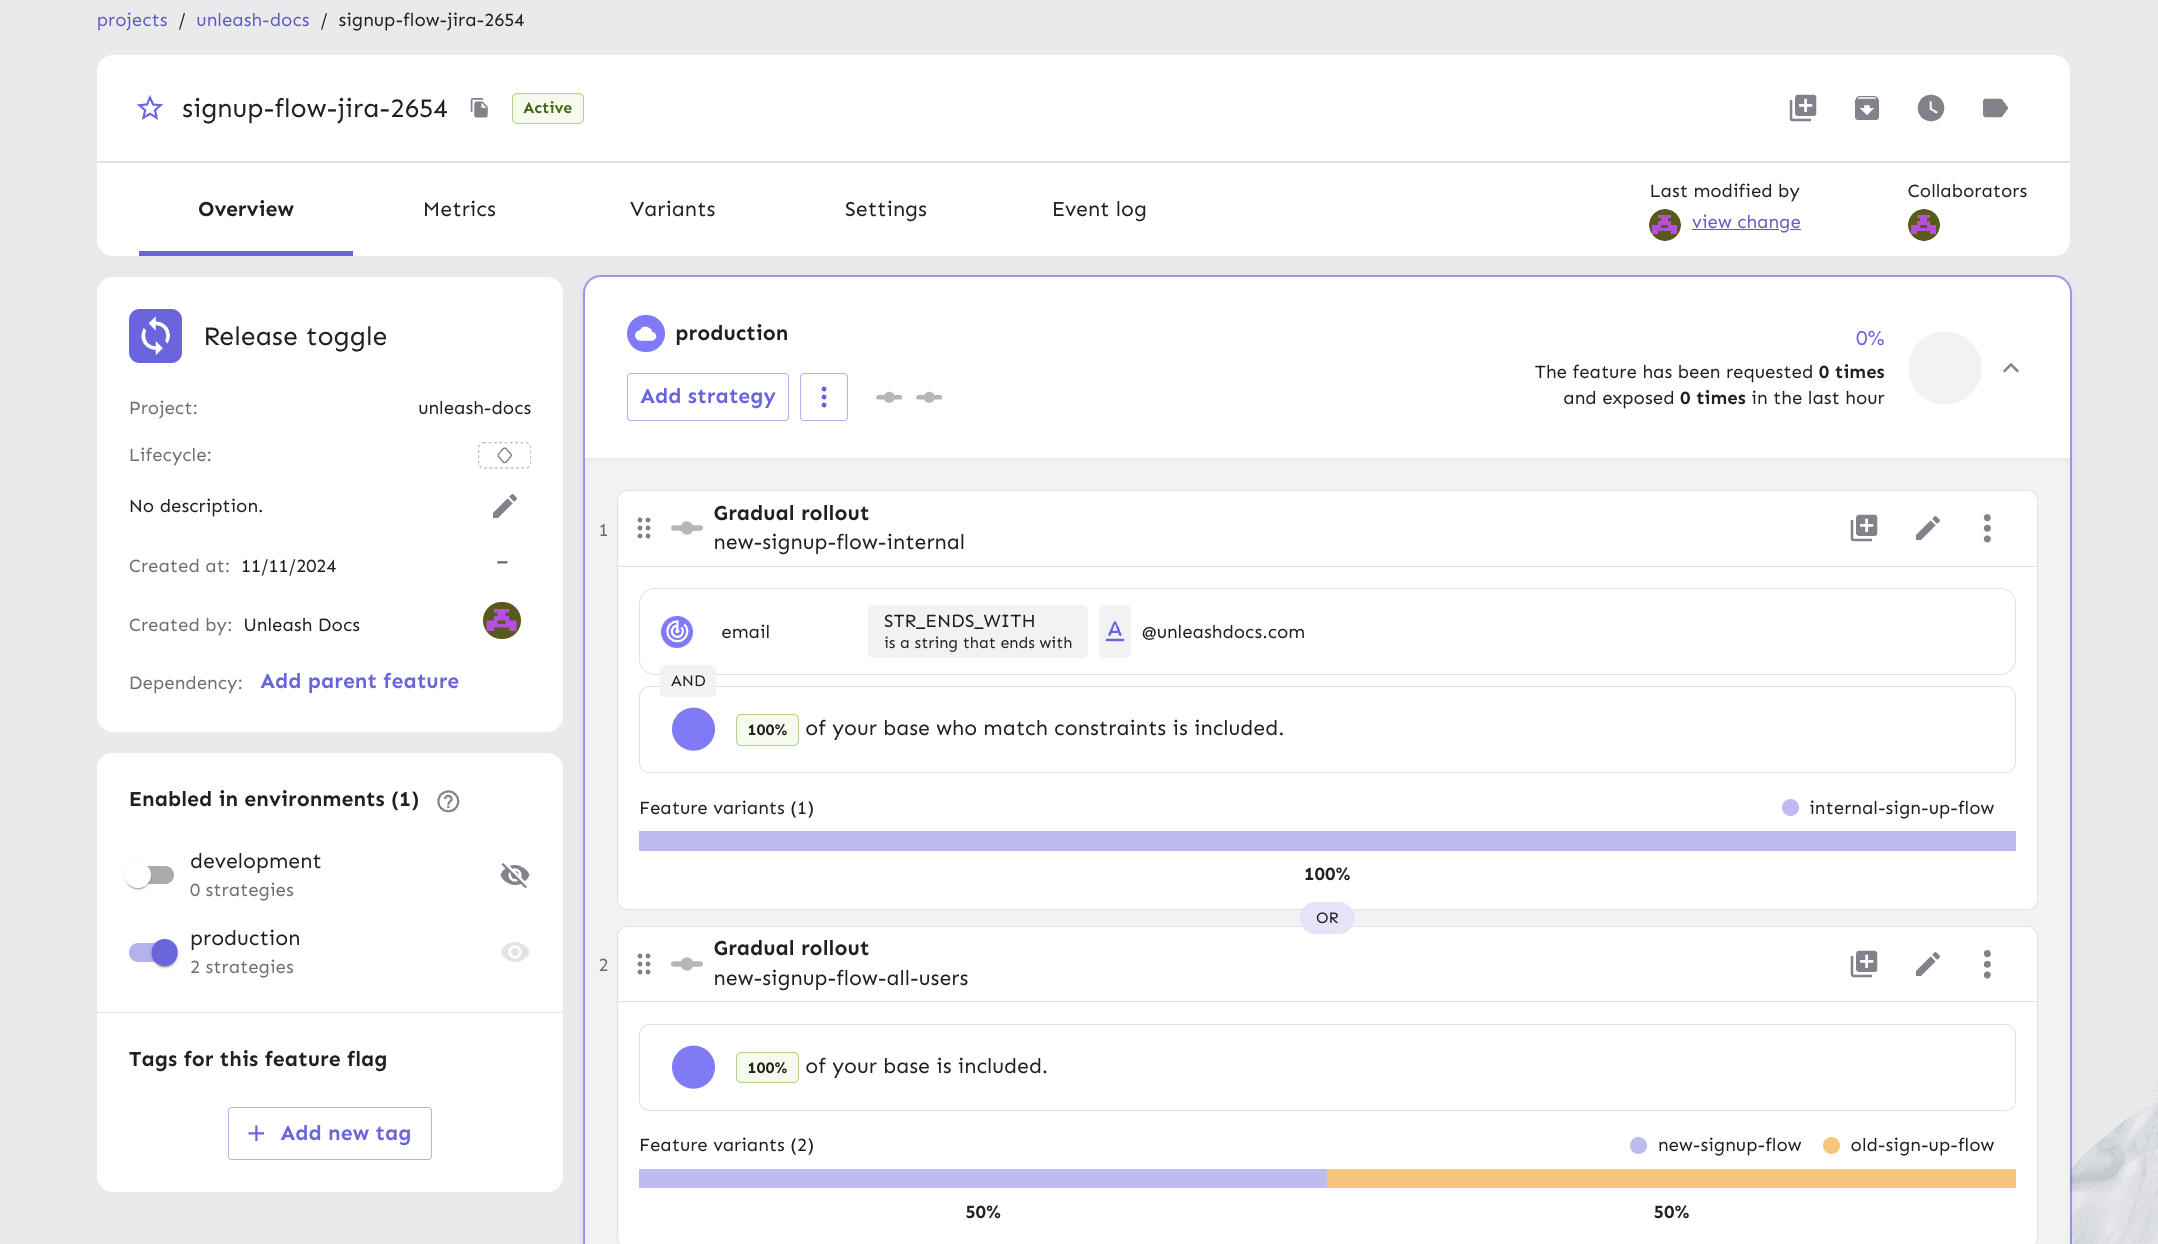The image size is (2158, 1244).
Task: Collapse the production environment section
Action: tap(2010, 368)
